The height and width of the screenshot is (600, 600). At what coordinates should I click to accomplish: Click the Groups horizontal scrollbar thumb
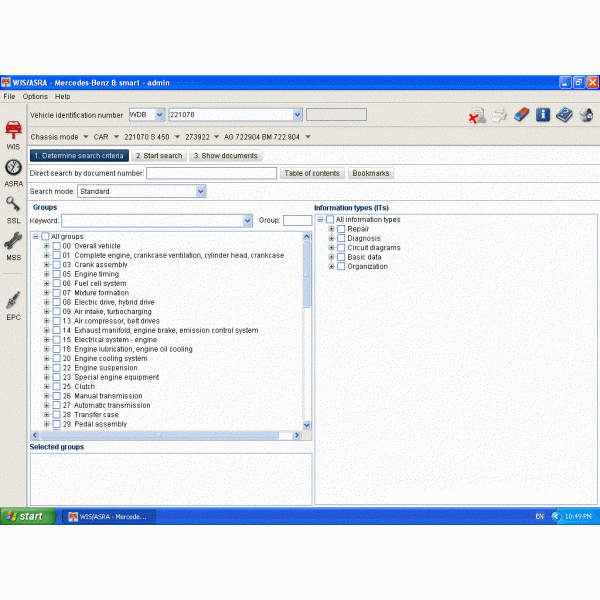(x=159, y=435)
